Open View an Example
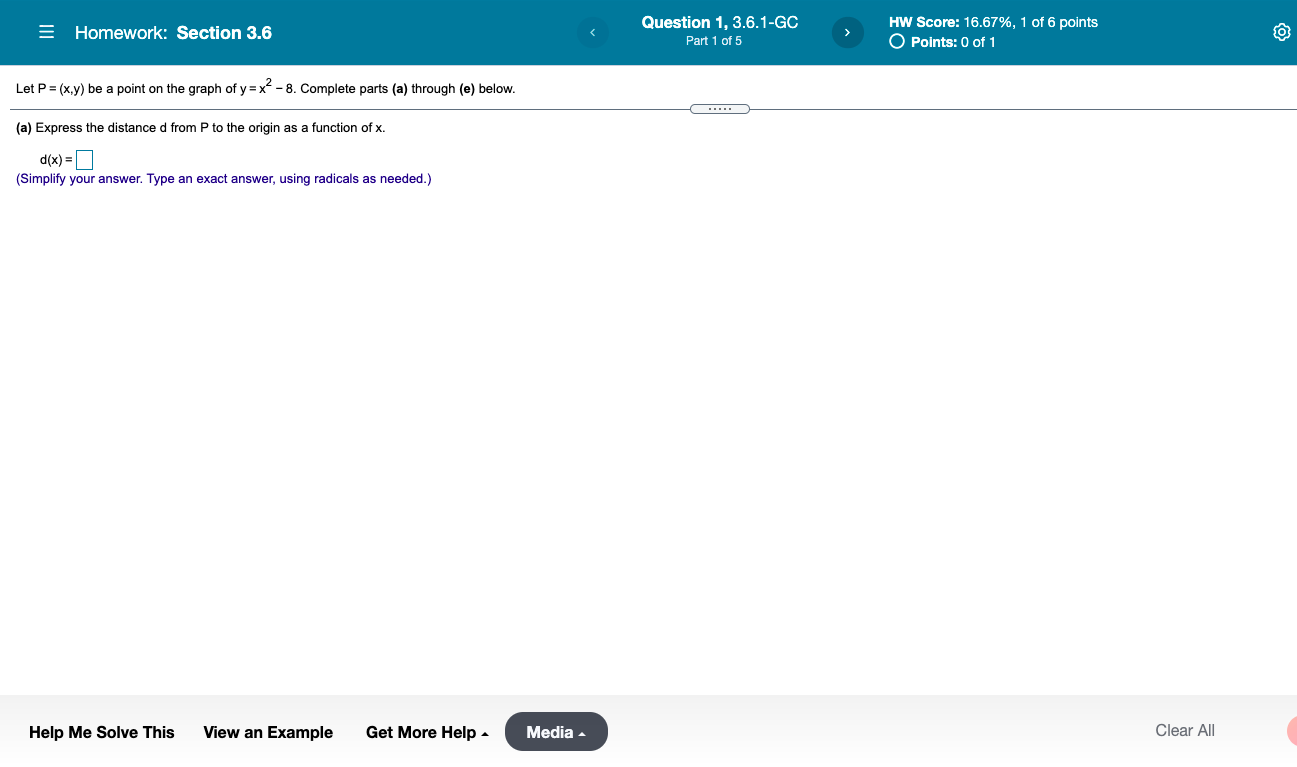This screenshot has height=767, width=1297. tap(268, 732)
